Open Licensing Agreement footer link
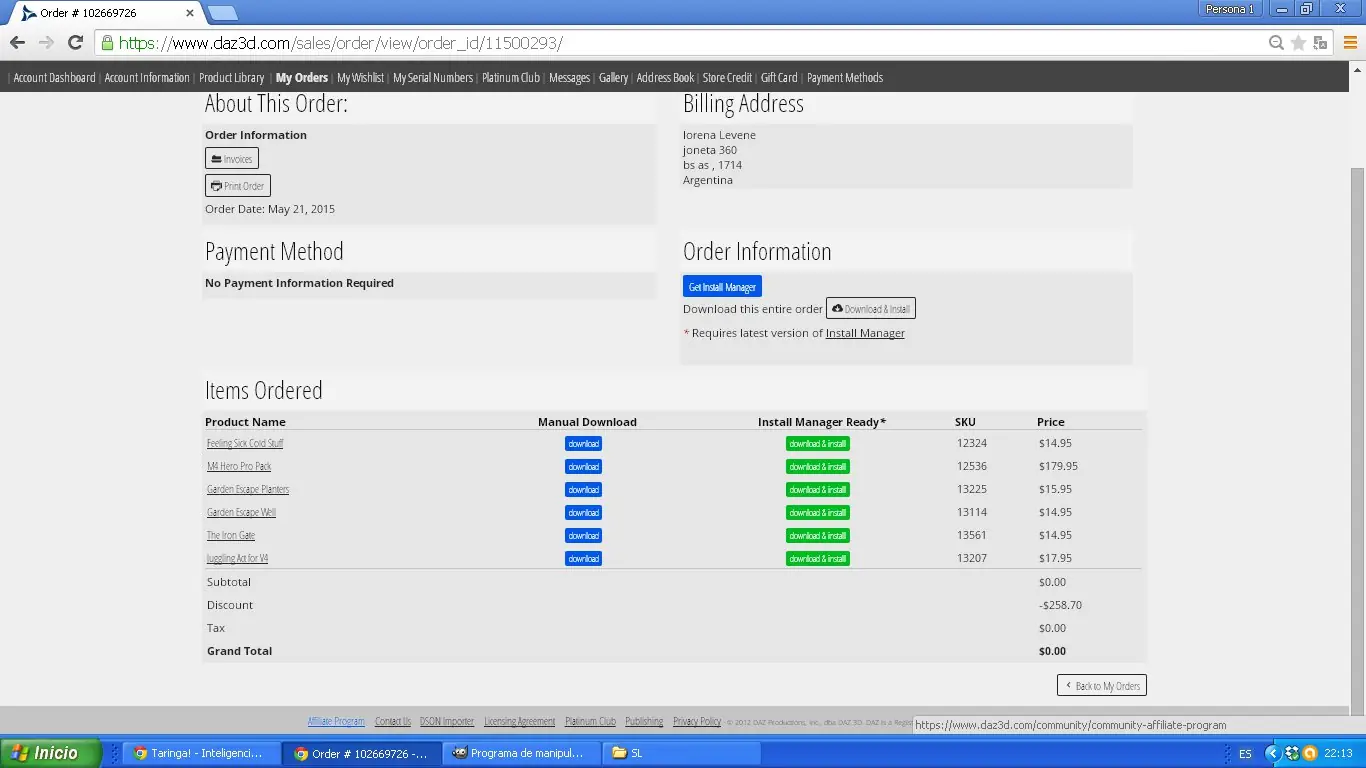 click(519, 721)
